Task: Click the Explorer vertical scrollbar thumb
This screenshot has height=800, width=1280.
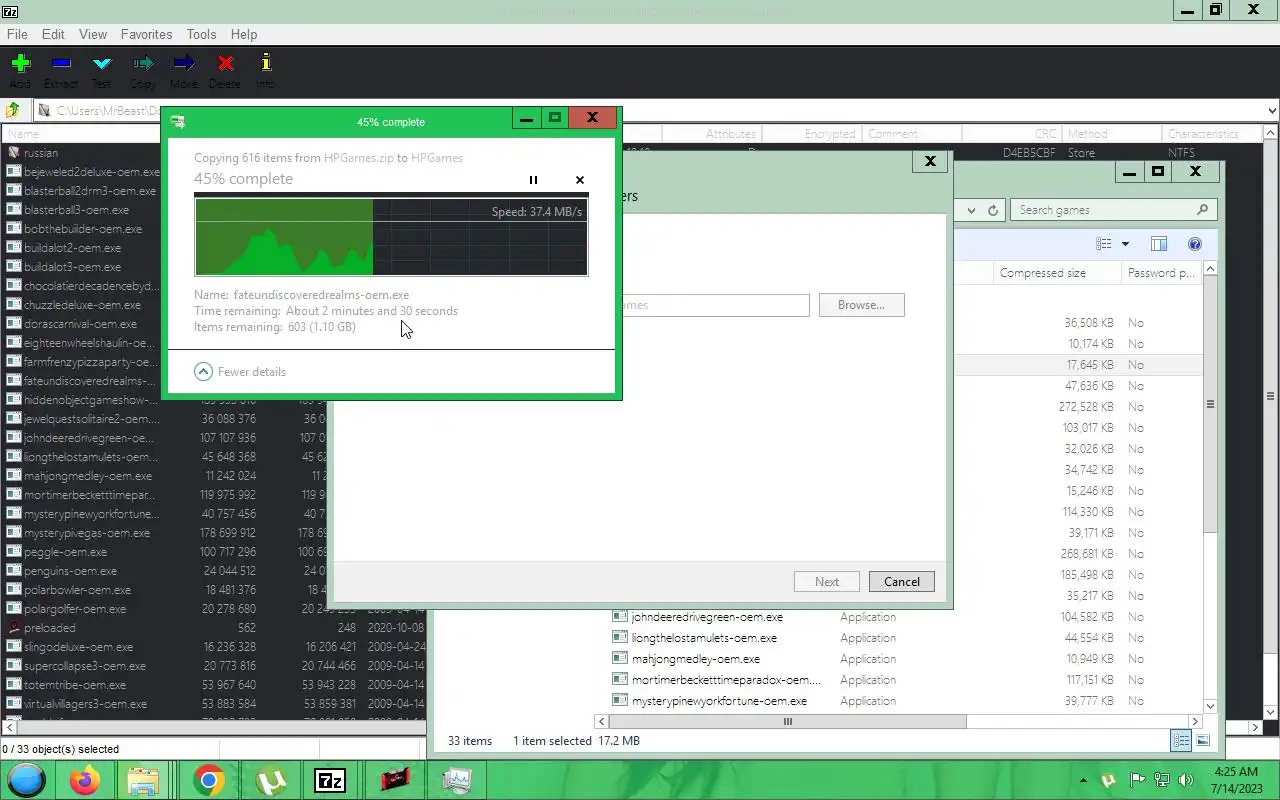Action: 1210,404
